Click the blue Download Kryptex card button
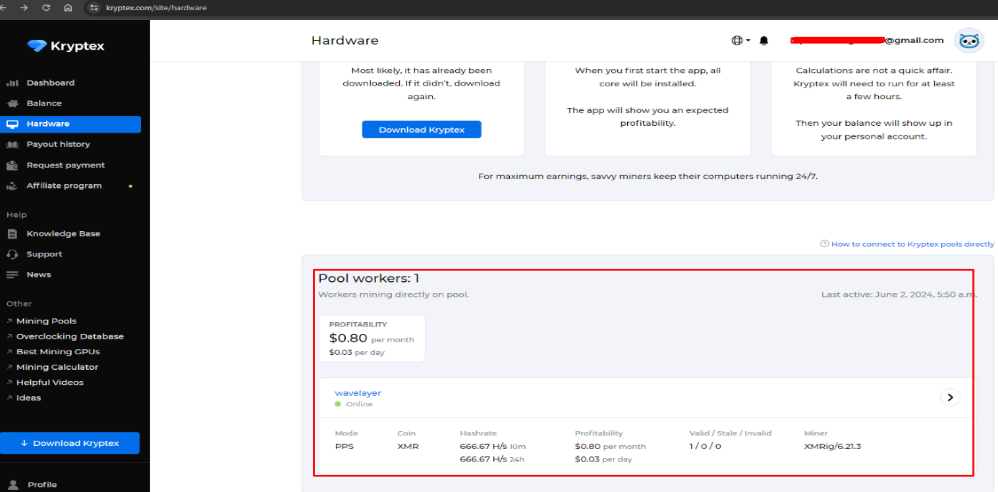The width and height of the screenshot is (998, 492). tap(421, 129)
